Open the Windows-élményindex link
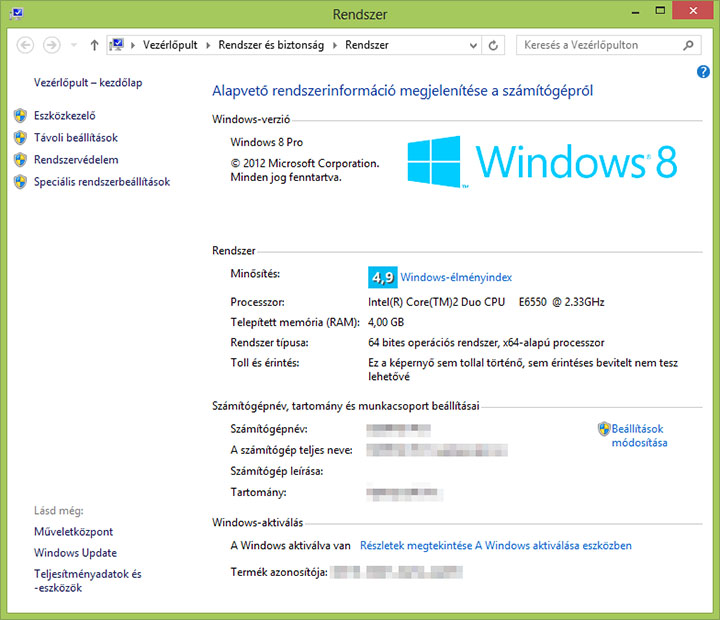 click(x=456, y=278)
